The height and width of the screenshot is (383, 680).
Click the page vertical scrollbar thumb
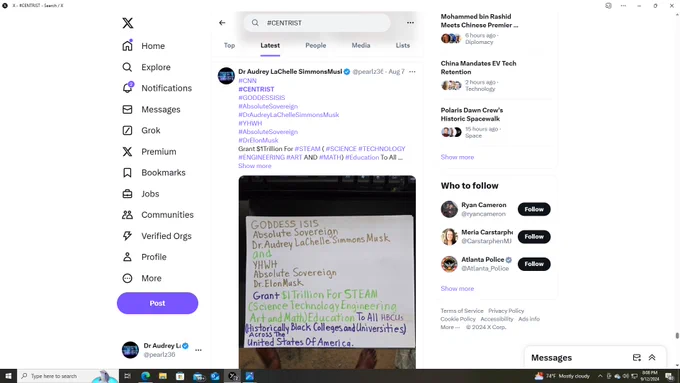tap(677, 336)
